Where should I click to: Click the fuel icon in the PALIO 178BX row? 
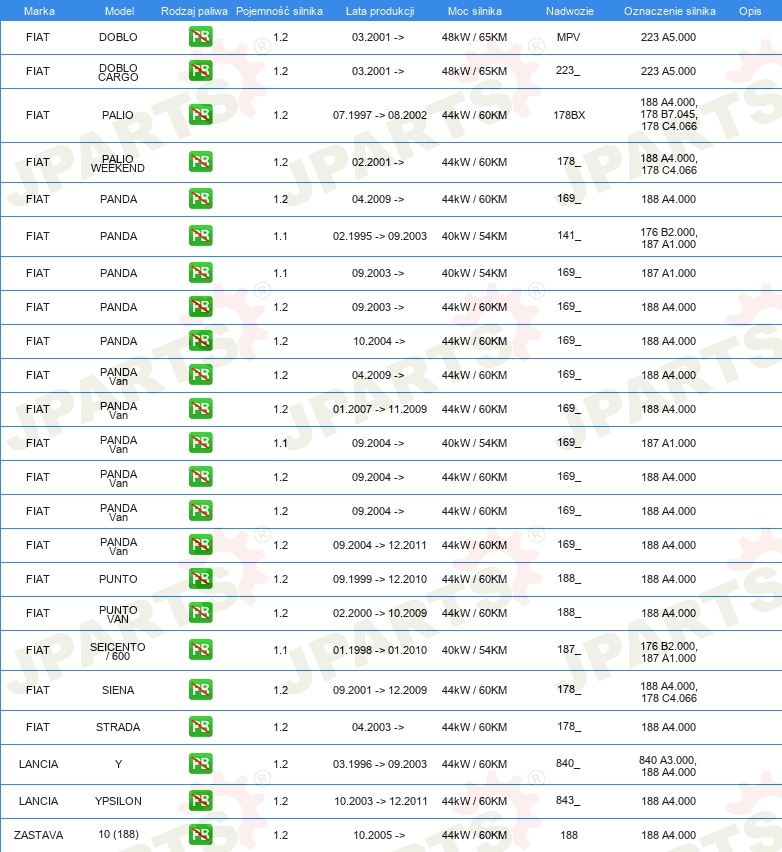coord(201,115)
